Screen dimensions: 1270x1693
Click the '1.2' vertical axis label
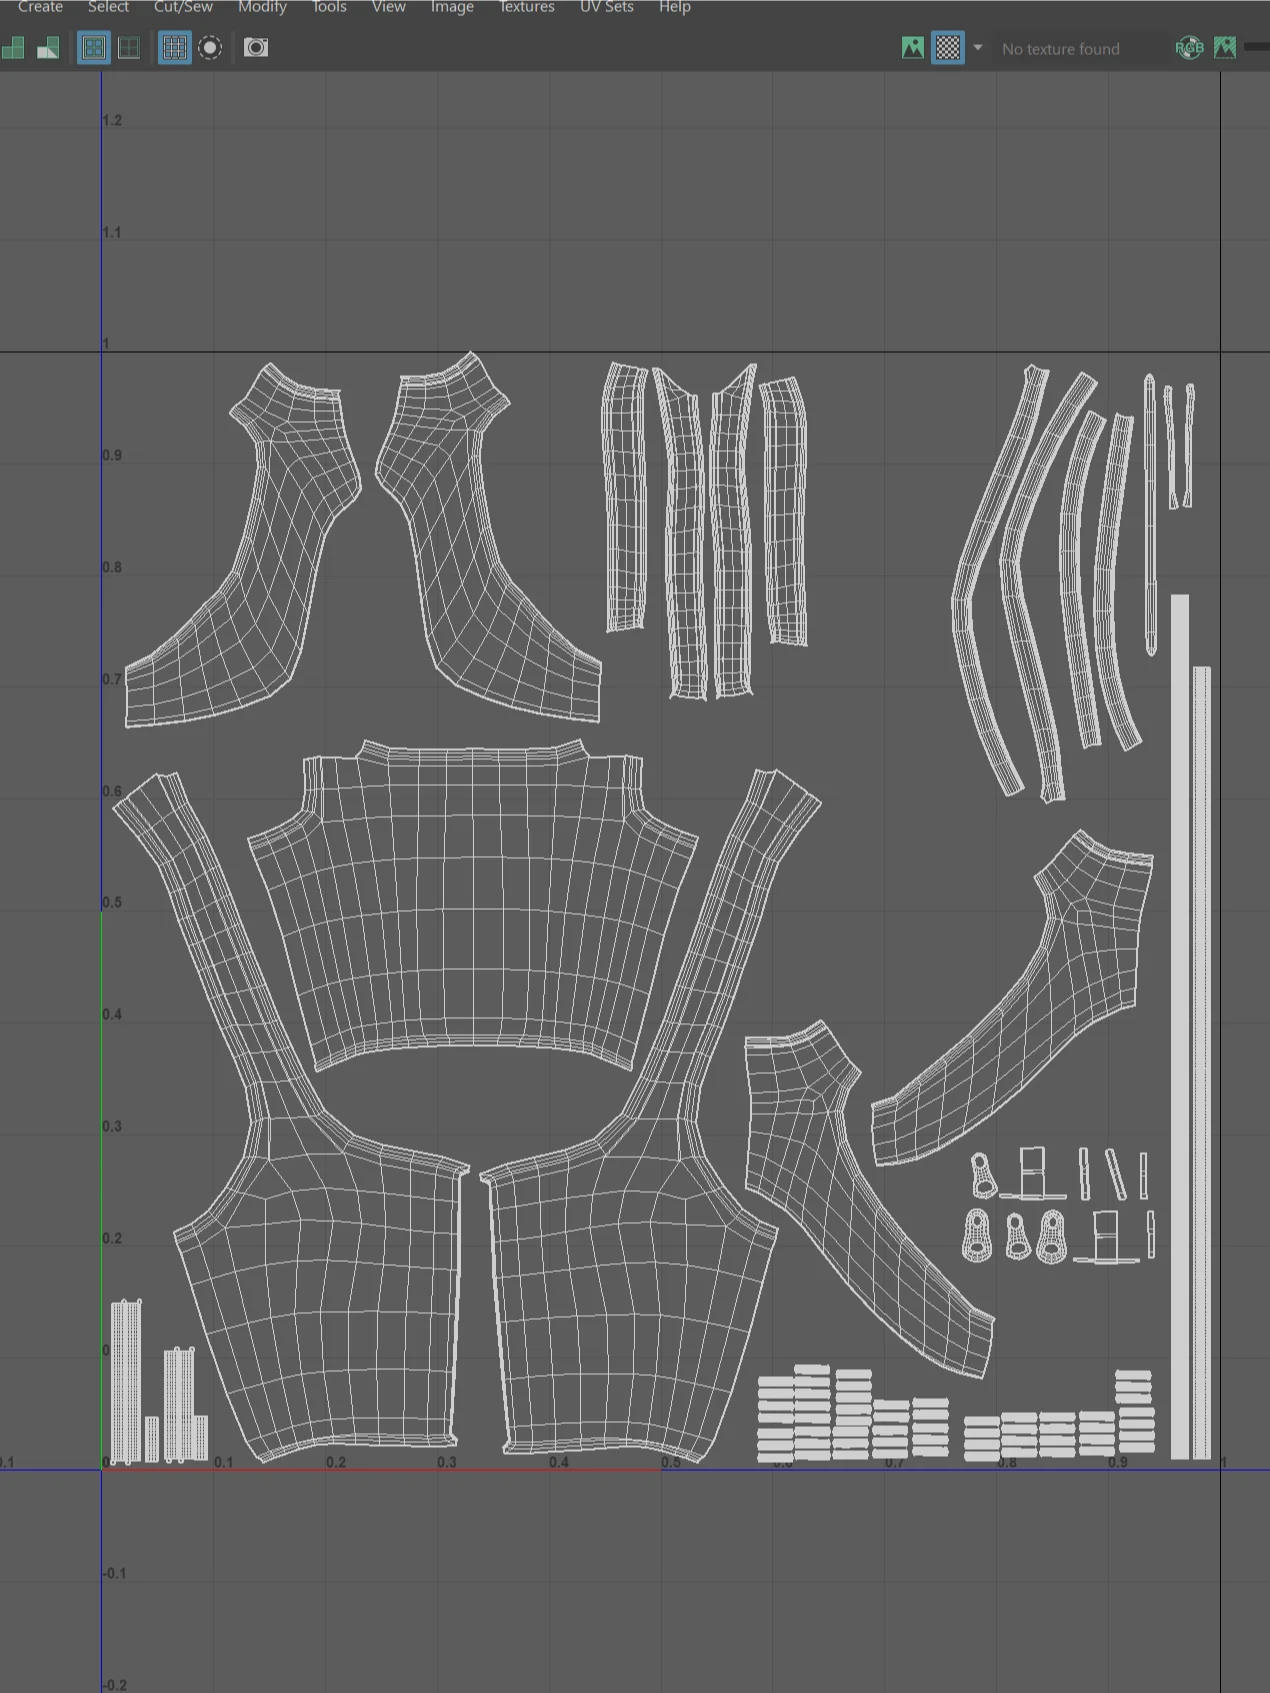point(112,120)
